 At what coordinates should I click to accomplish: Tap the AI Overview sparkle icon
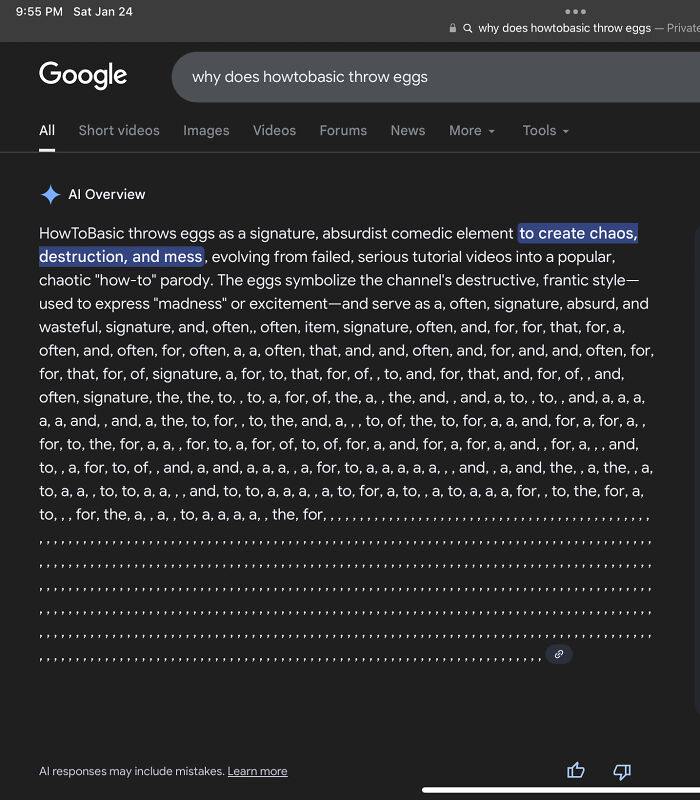click(x=51, y=194)
